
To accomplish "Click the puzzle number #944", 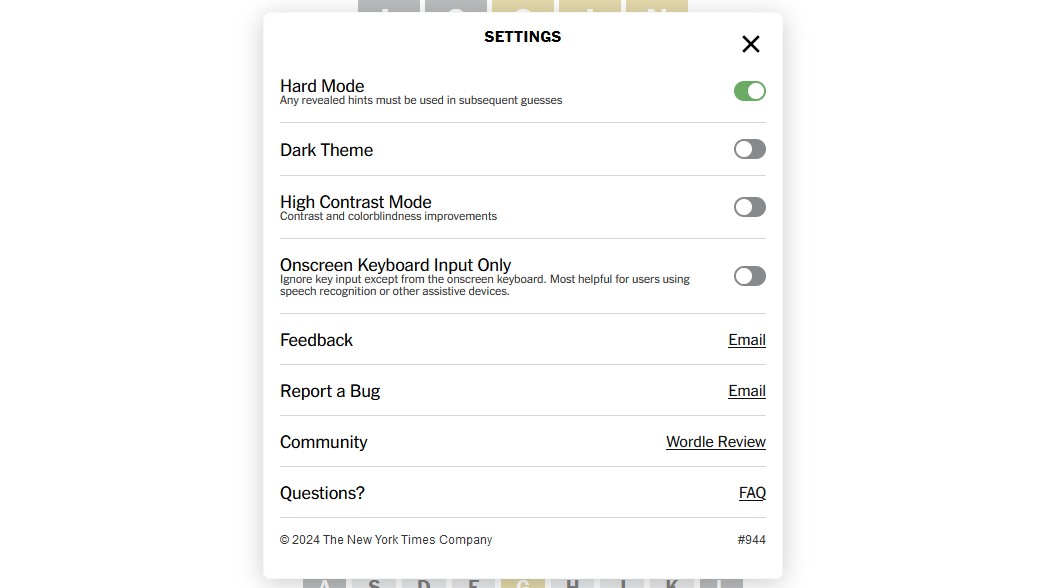I will 751,540.
